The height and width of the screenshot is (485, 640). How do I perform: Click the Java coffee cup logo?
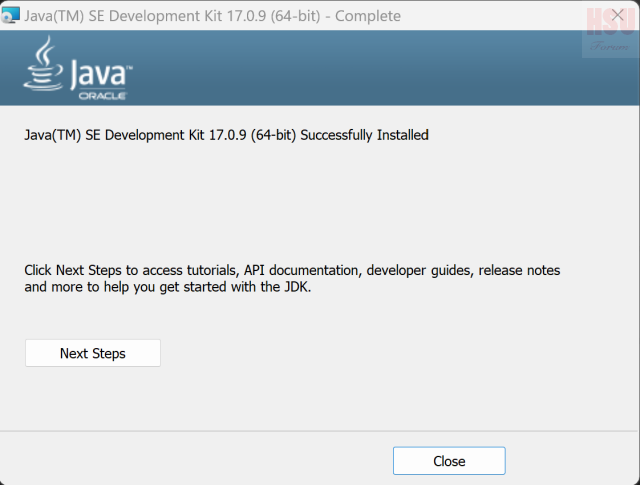click(43, 65)
